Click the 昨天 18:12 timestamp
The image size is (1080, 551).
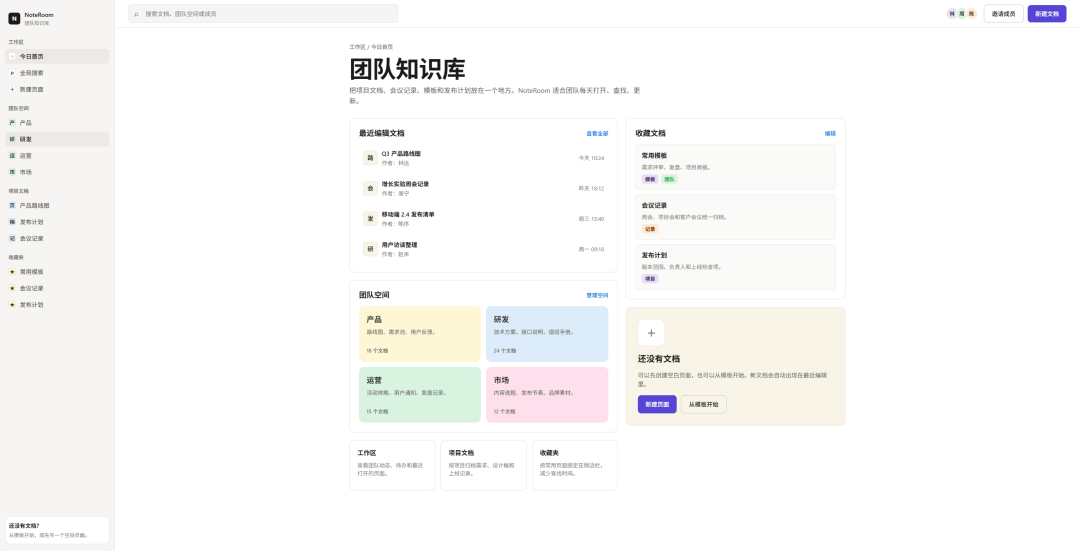(591, 188)
